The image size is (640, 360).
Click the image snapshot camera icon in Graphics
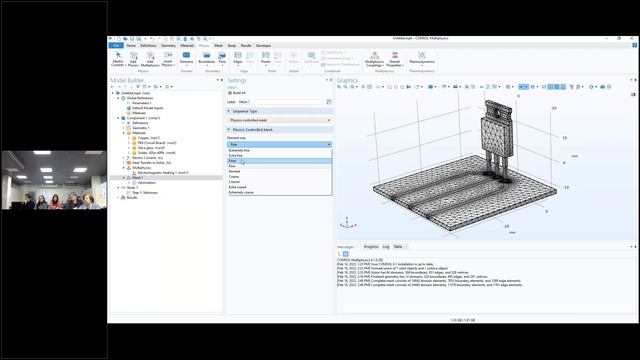pos(602,87)
